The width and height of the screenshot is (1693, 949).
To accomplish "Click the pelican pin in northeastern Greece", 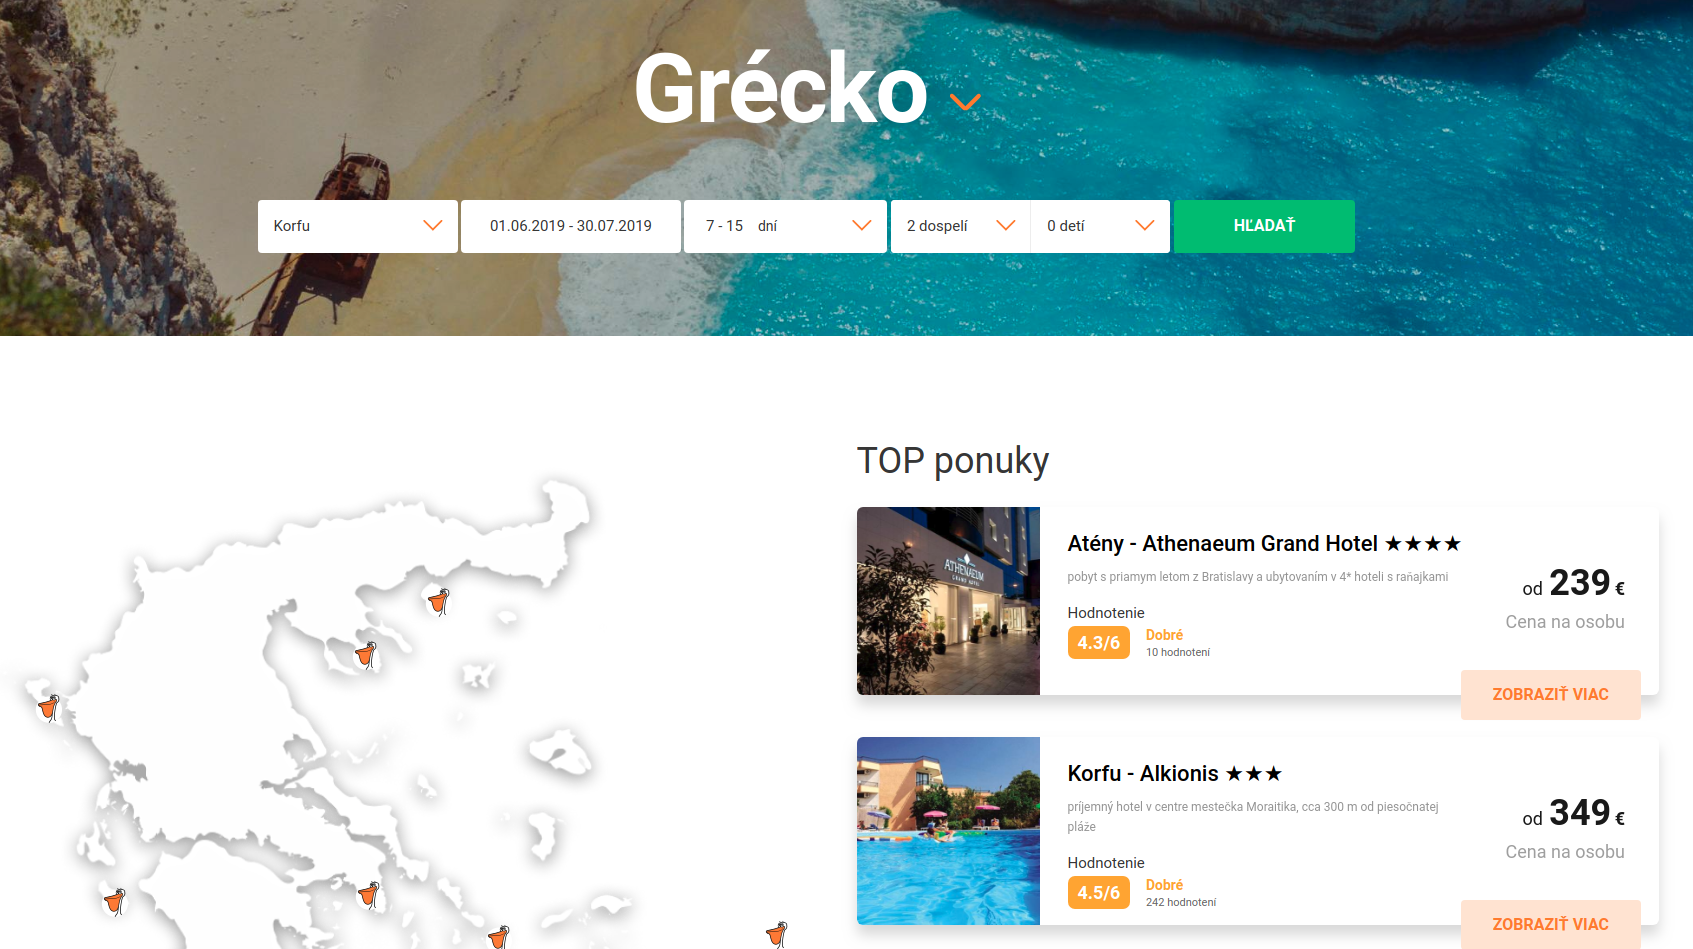I will point(439,601).
